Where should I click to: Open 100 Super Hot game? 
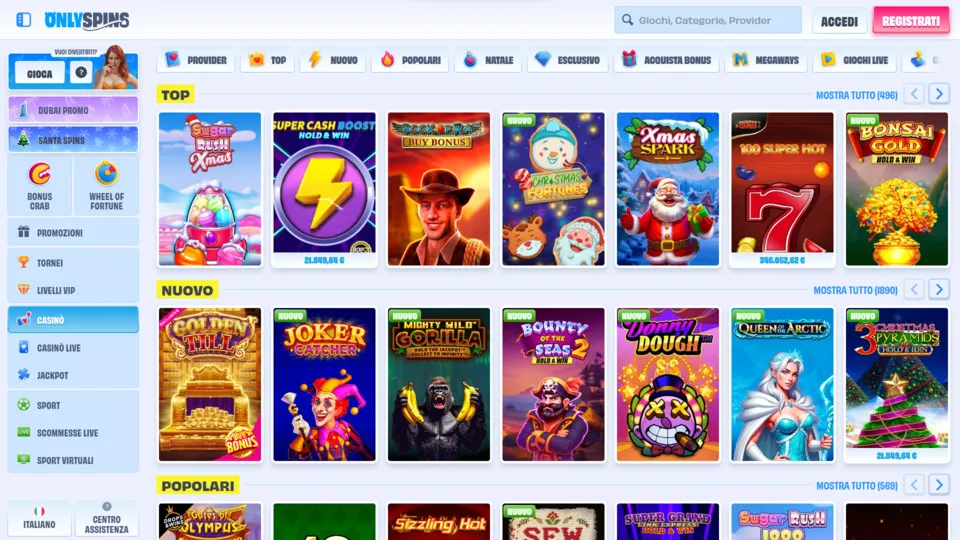click(x=782, y=189)
